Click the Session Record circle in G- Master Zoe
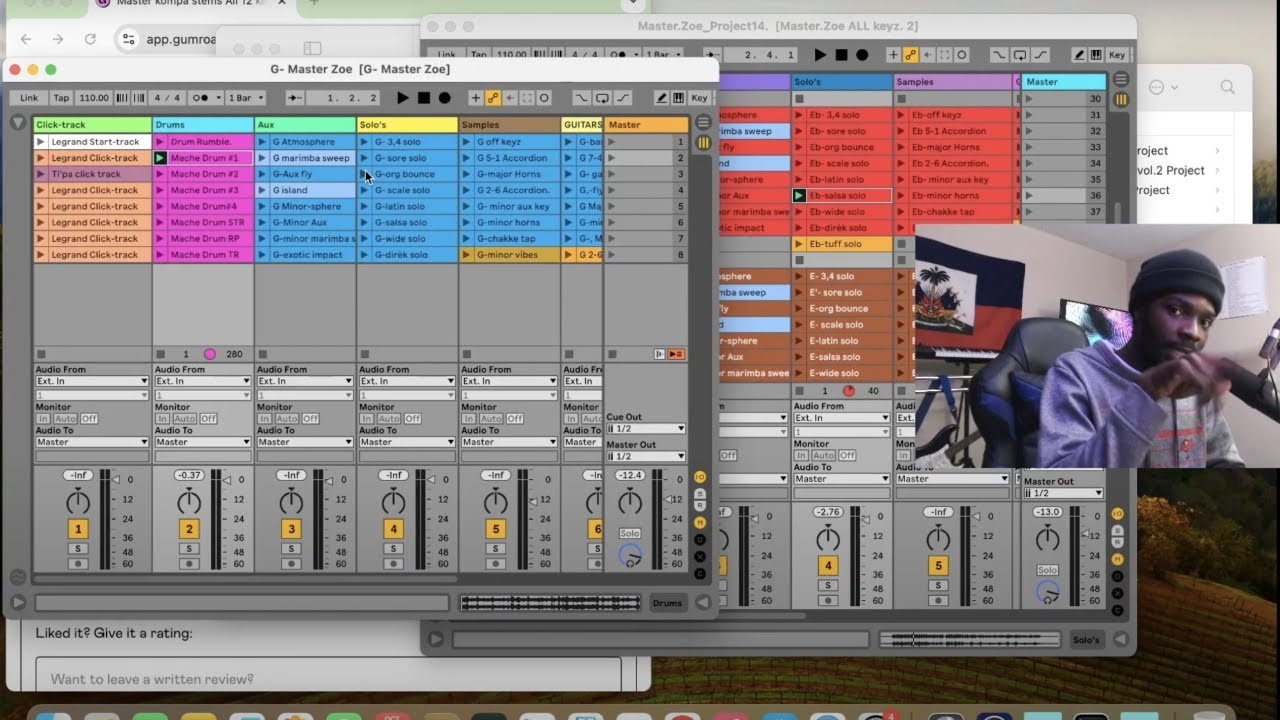This screenshot has height=720, width=1280. pyautogui.click(x=544, y=98)
